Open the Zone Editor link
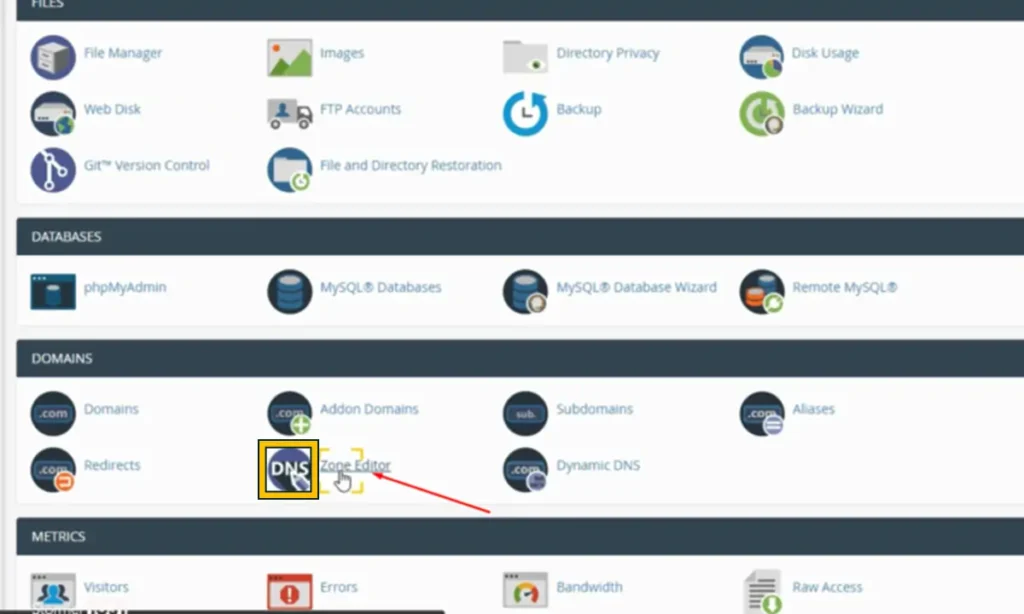The height and width of the screenshot is (614, 1024). click(355, 465)
